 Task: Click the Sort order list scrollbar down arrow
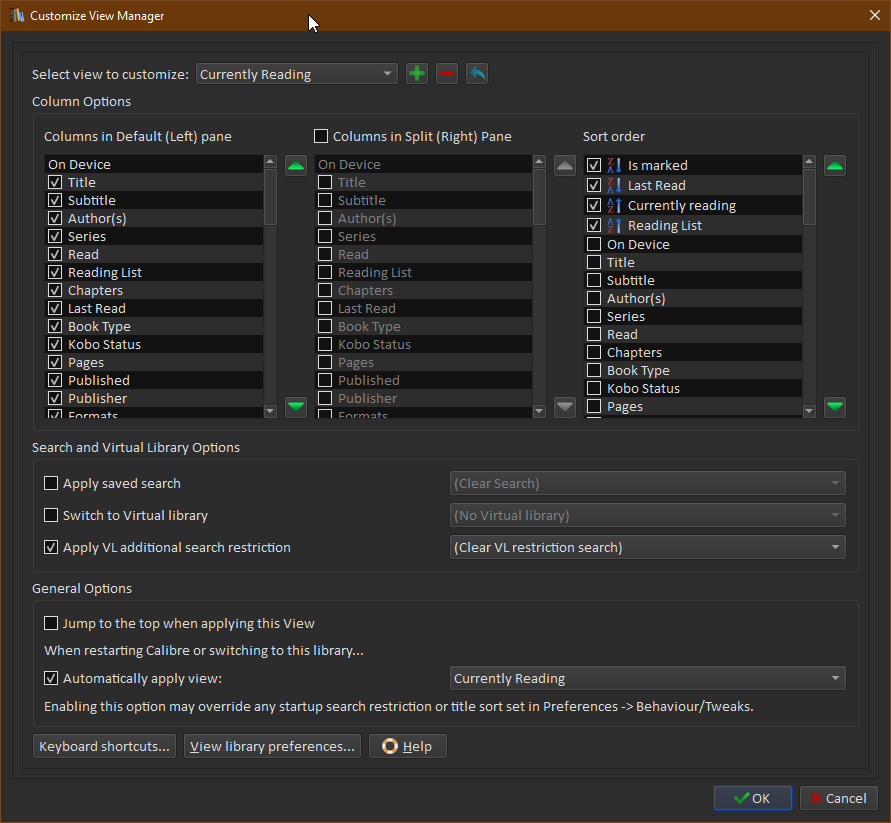[x=809, y=411]
